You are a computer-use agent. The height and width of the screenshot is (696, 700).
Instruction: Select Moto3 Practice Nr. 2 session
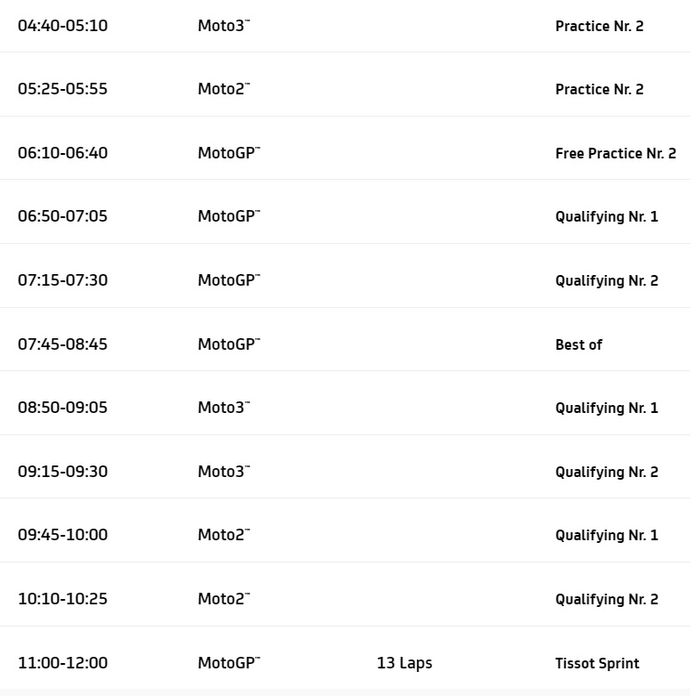click(x=599, y=26)
